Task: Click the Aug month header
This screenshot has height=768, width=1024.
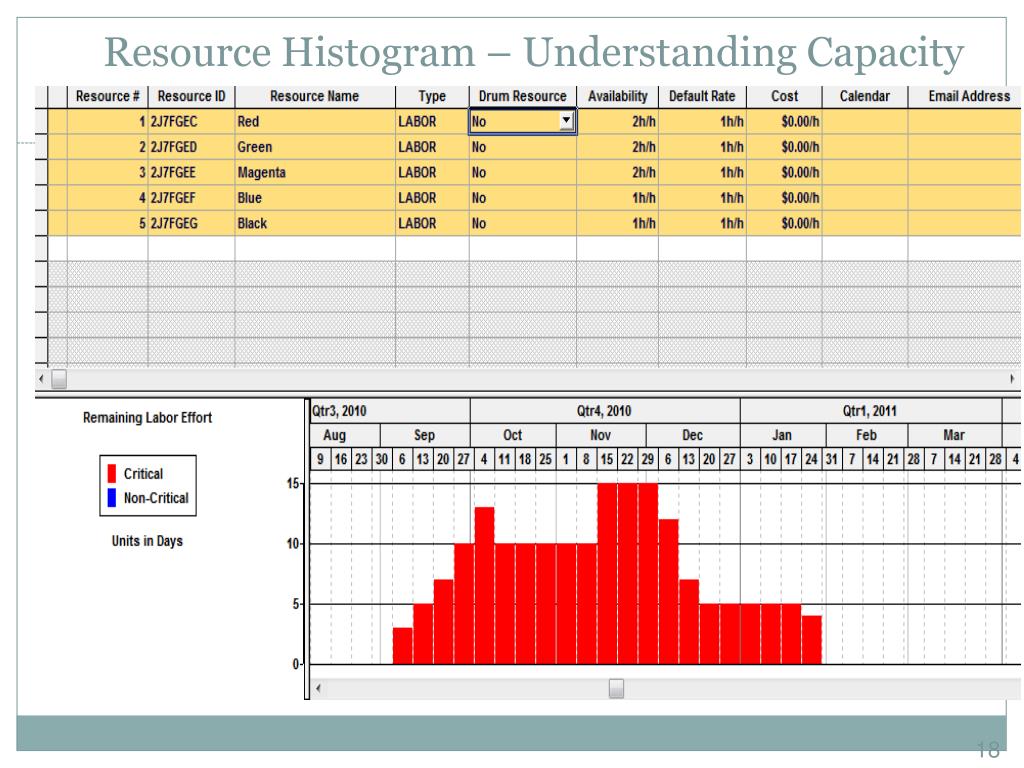Action: point(345,435)
